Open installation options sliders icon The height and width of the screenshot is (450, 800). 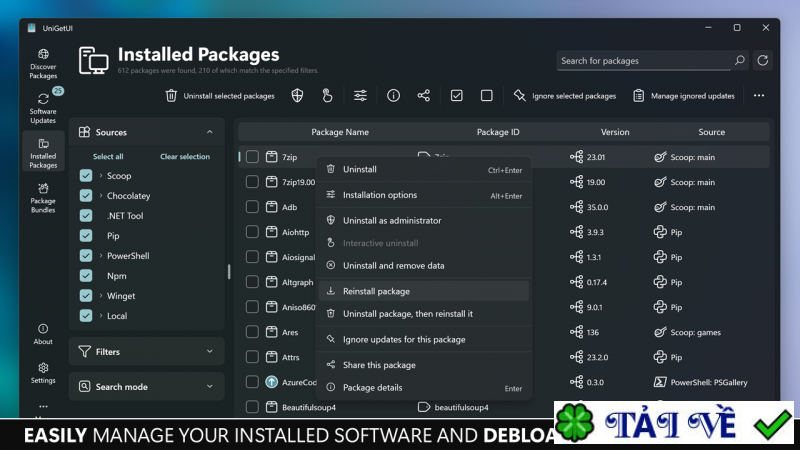coord(360,96)
